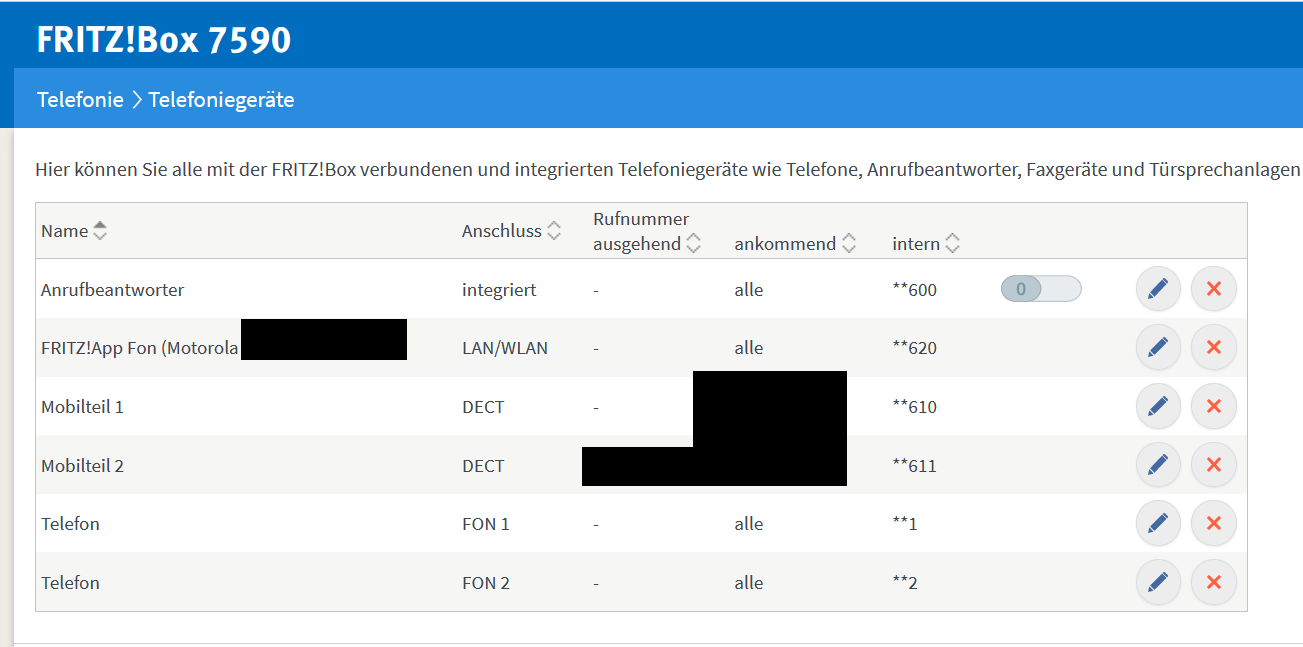This screenshot has height=647, width=1303.
Task: Click the FON 2 connection cell
Action: [x=486, y=582]
